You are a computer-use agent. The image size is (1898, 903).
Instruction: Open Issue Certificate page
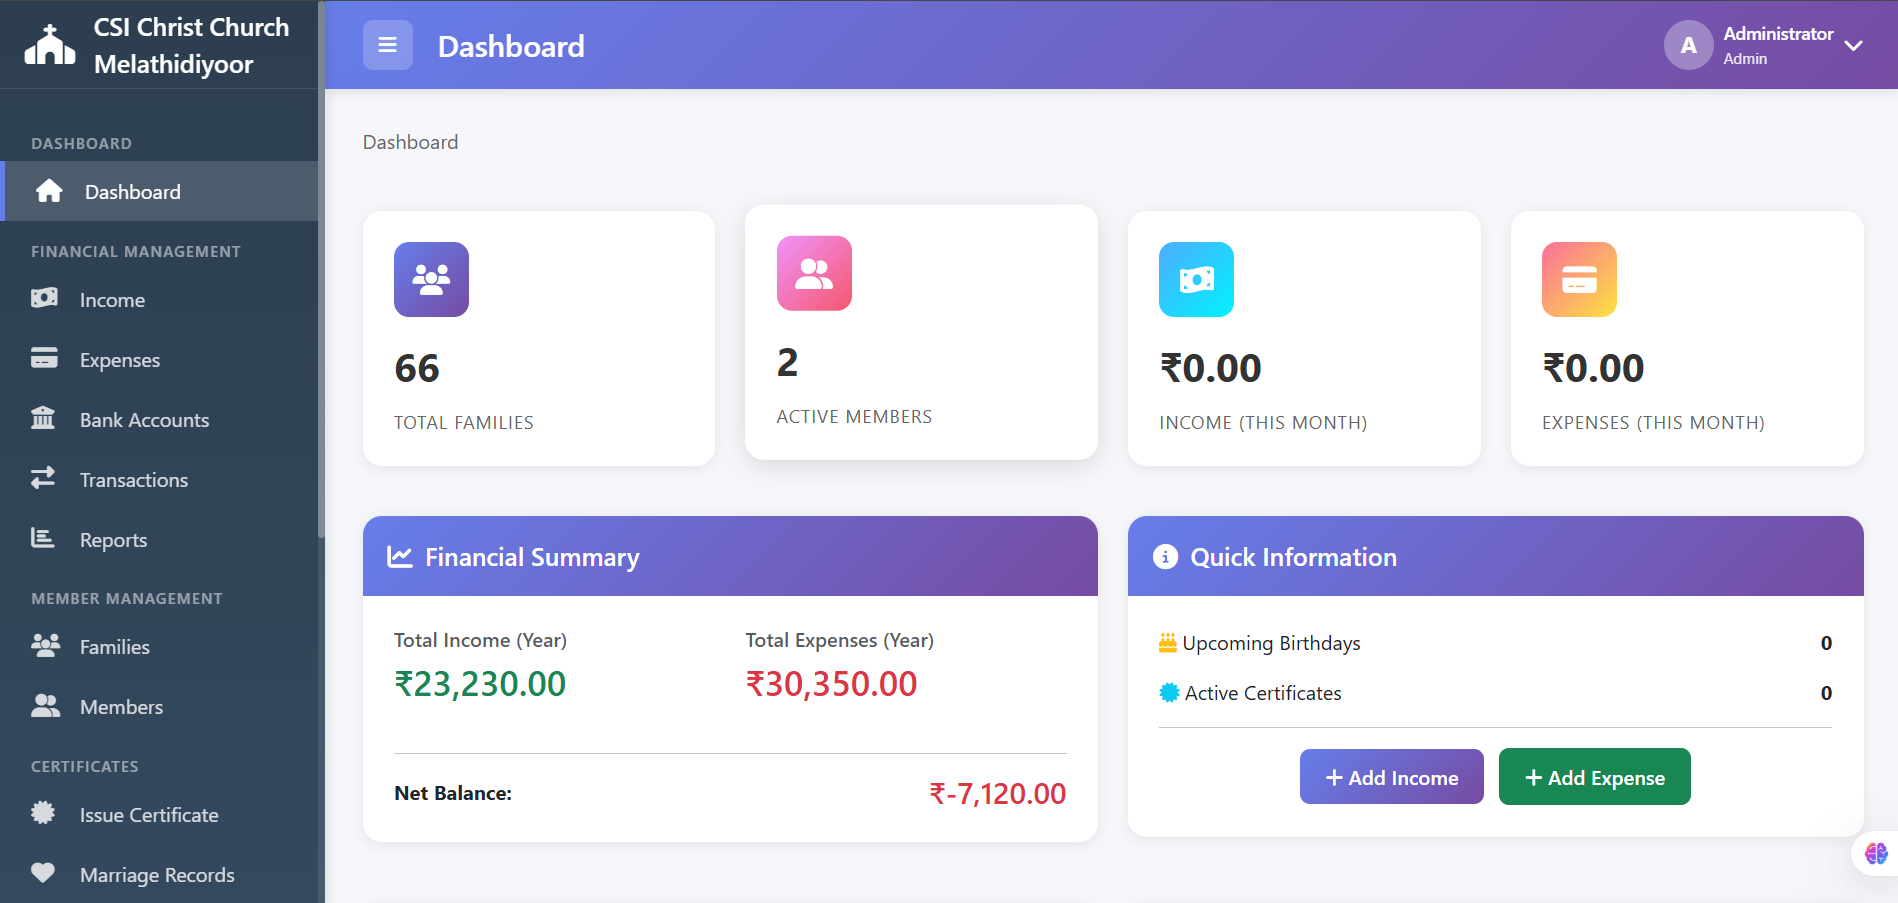148,815
